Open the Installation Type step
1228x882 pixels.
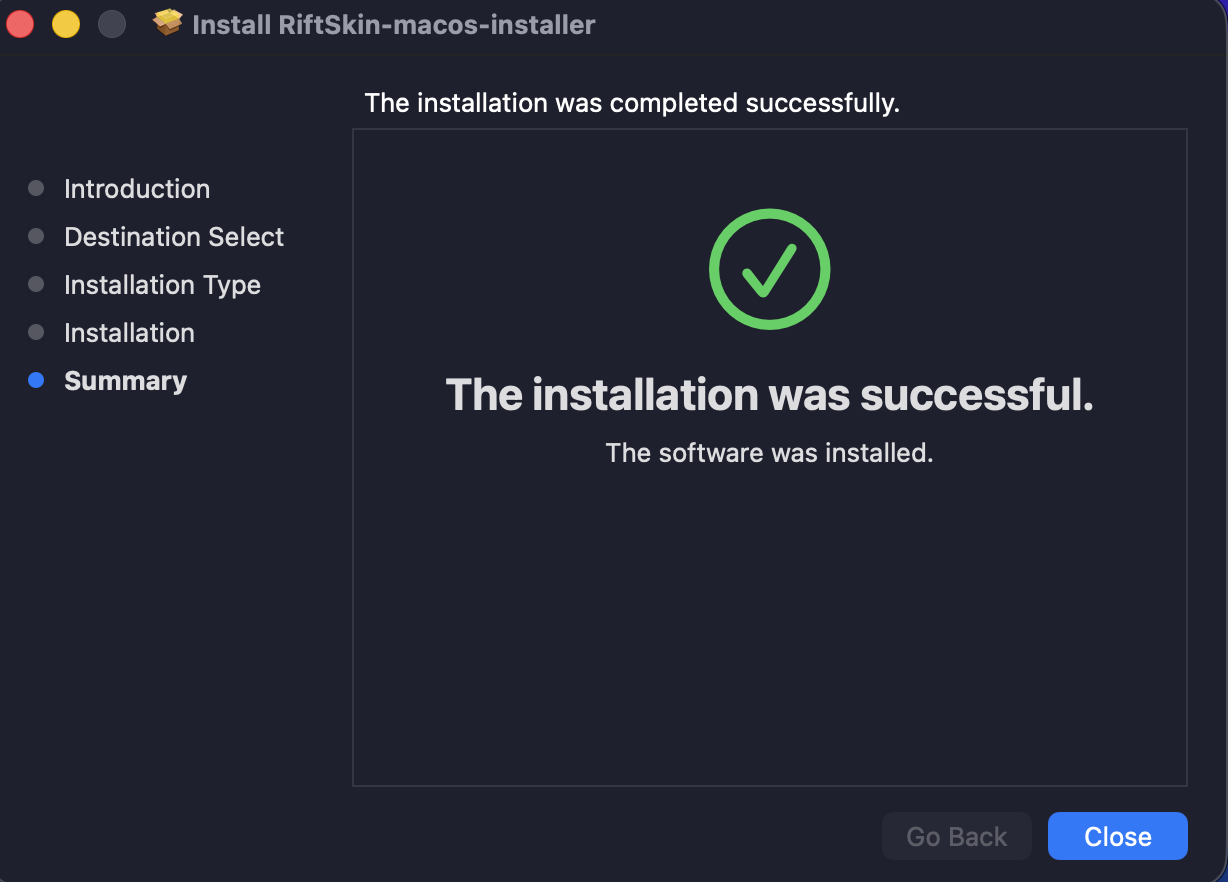coord(162,285)
